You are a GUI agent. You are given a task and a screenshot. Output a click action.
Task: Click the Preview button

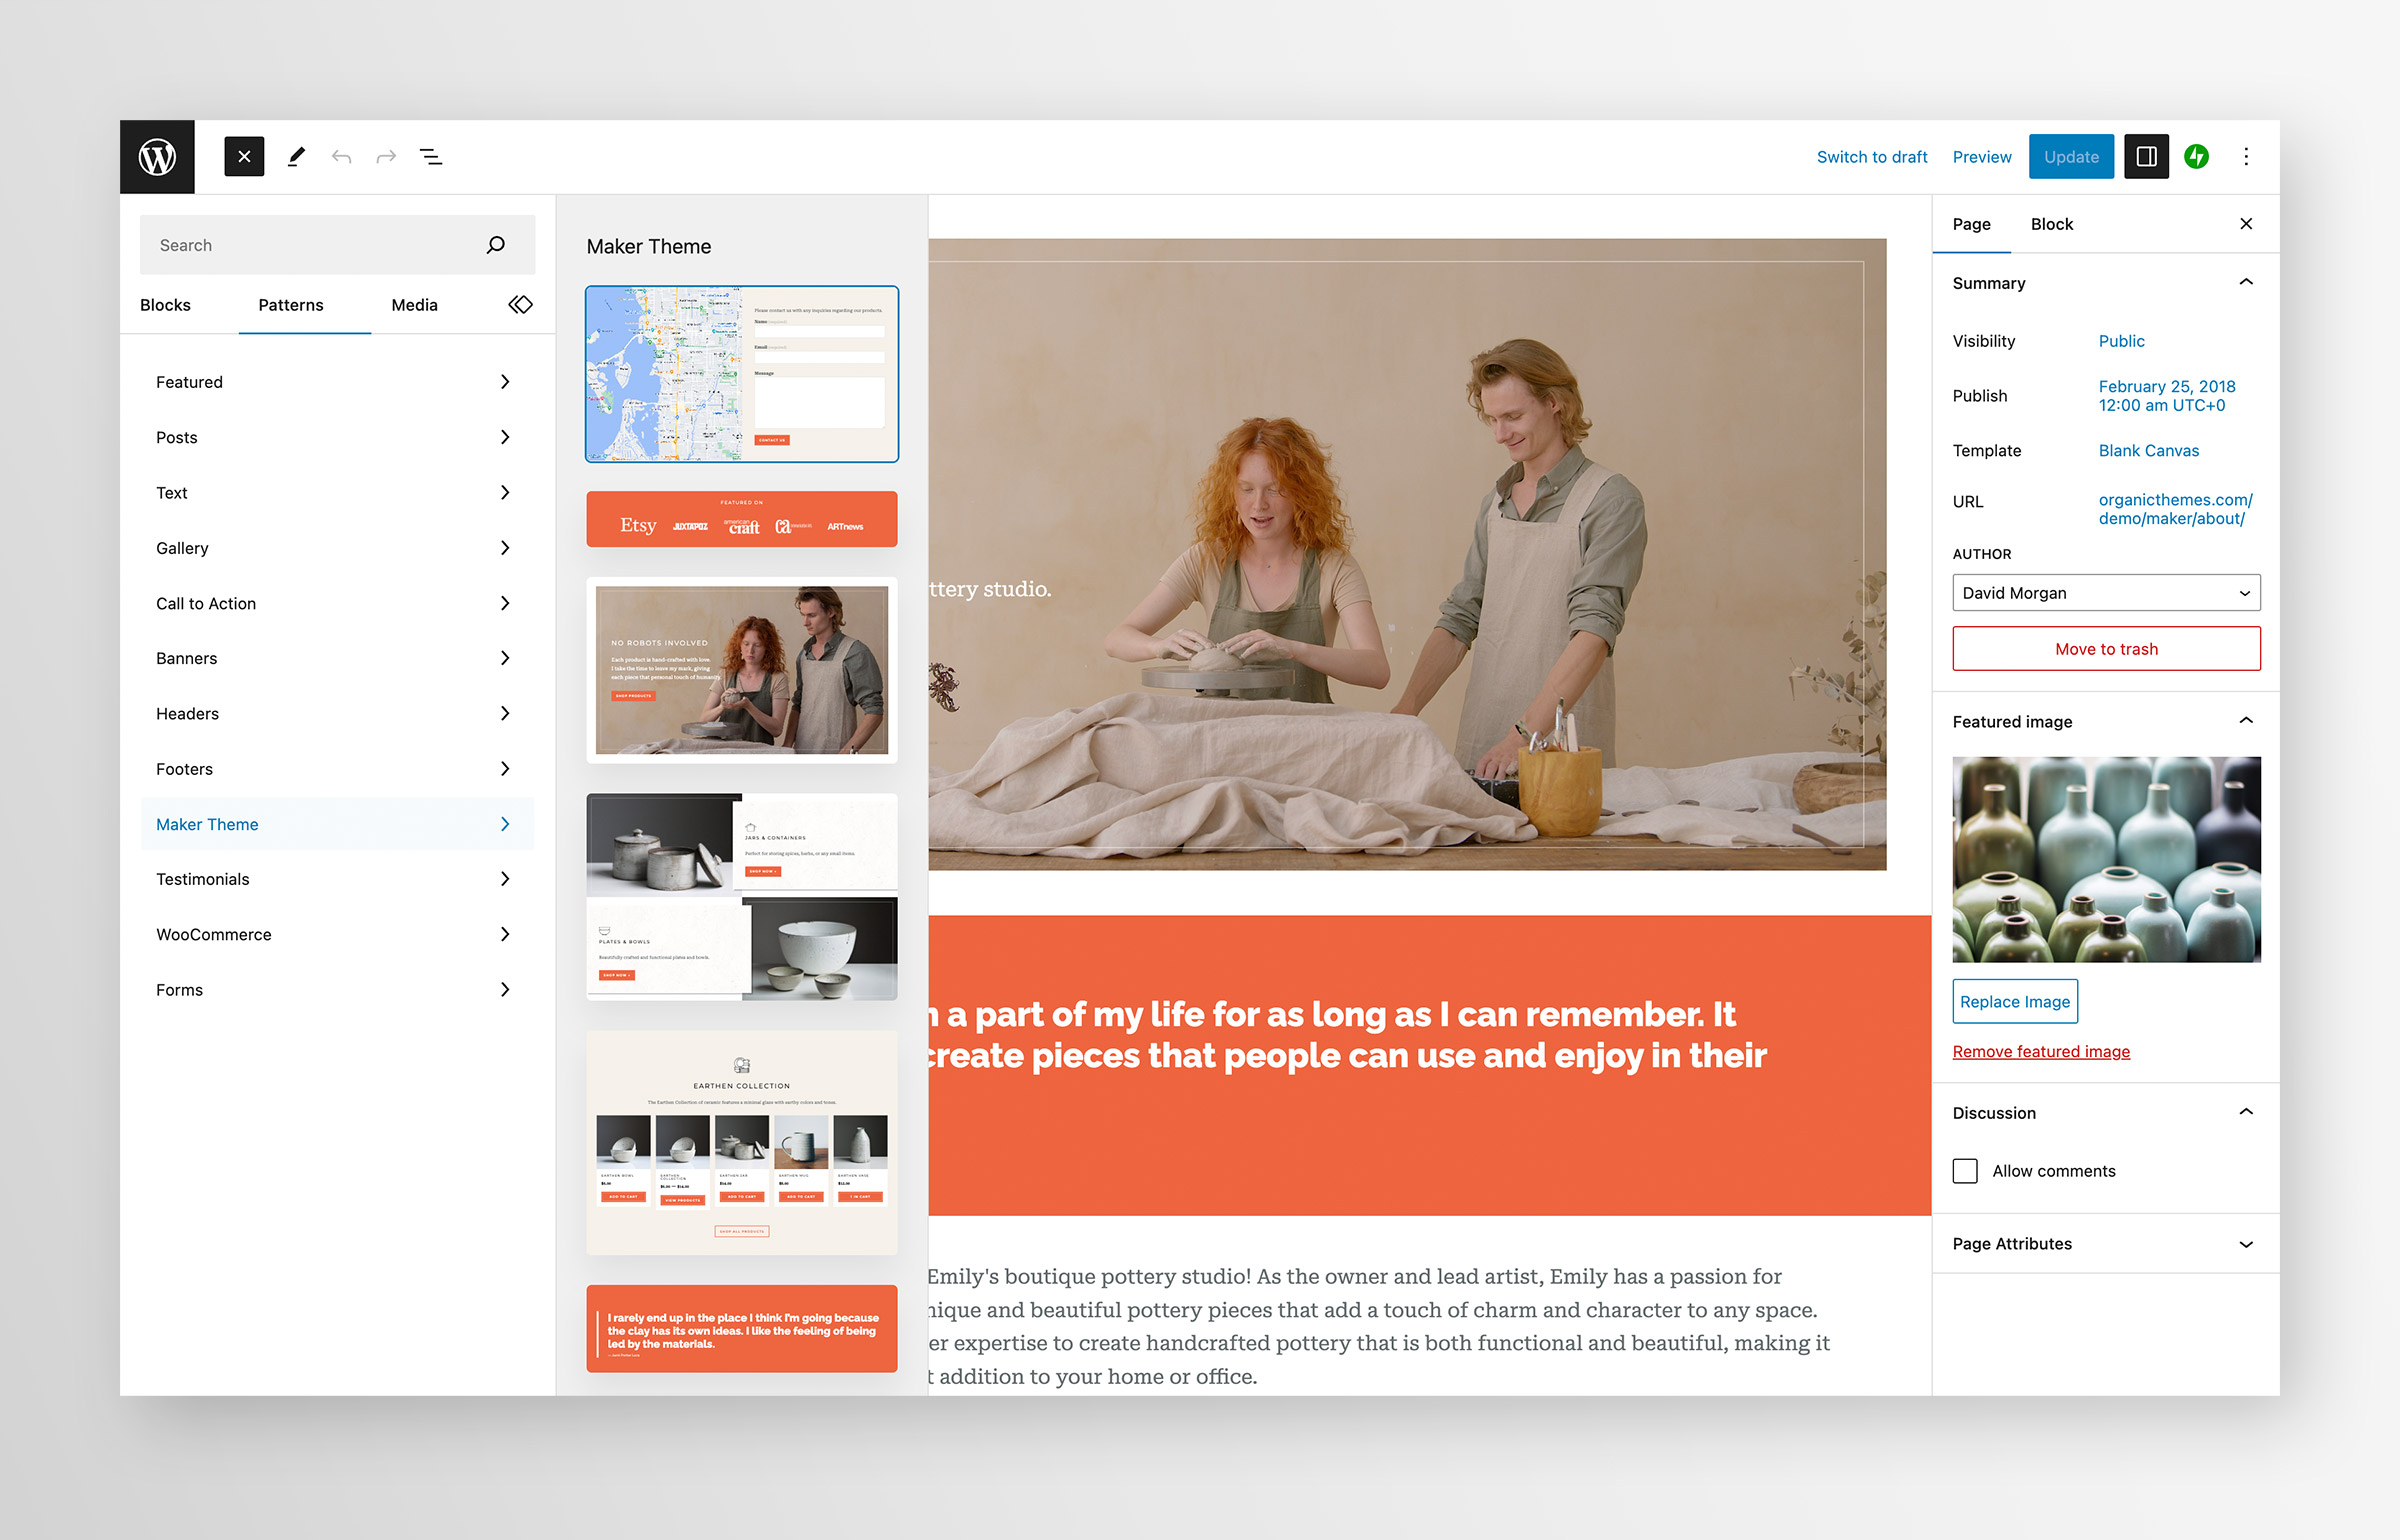[1982, 157]
